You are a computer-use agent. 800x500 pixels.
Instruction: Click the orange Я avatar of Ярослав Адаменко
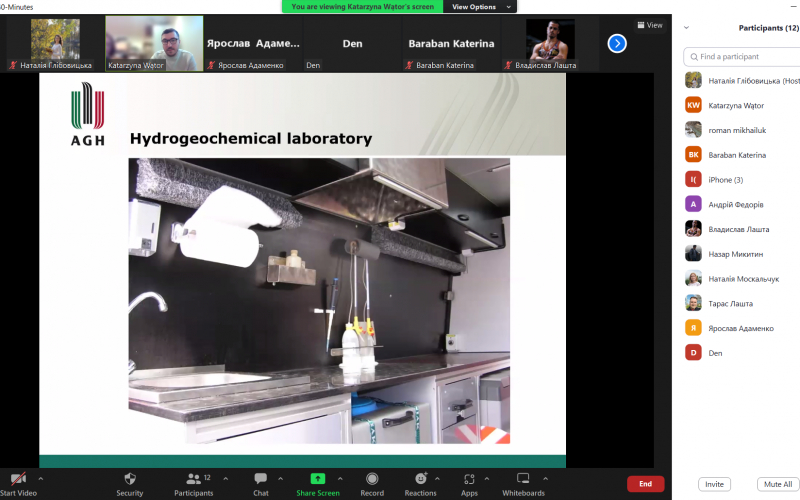point(693,328)
